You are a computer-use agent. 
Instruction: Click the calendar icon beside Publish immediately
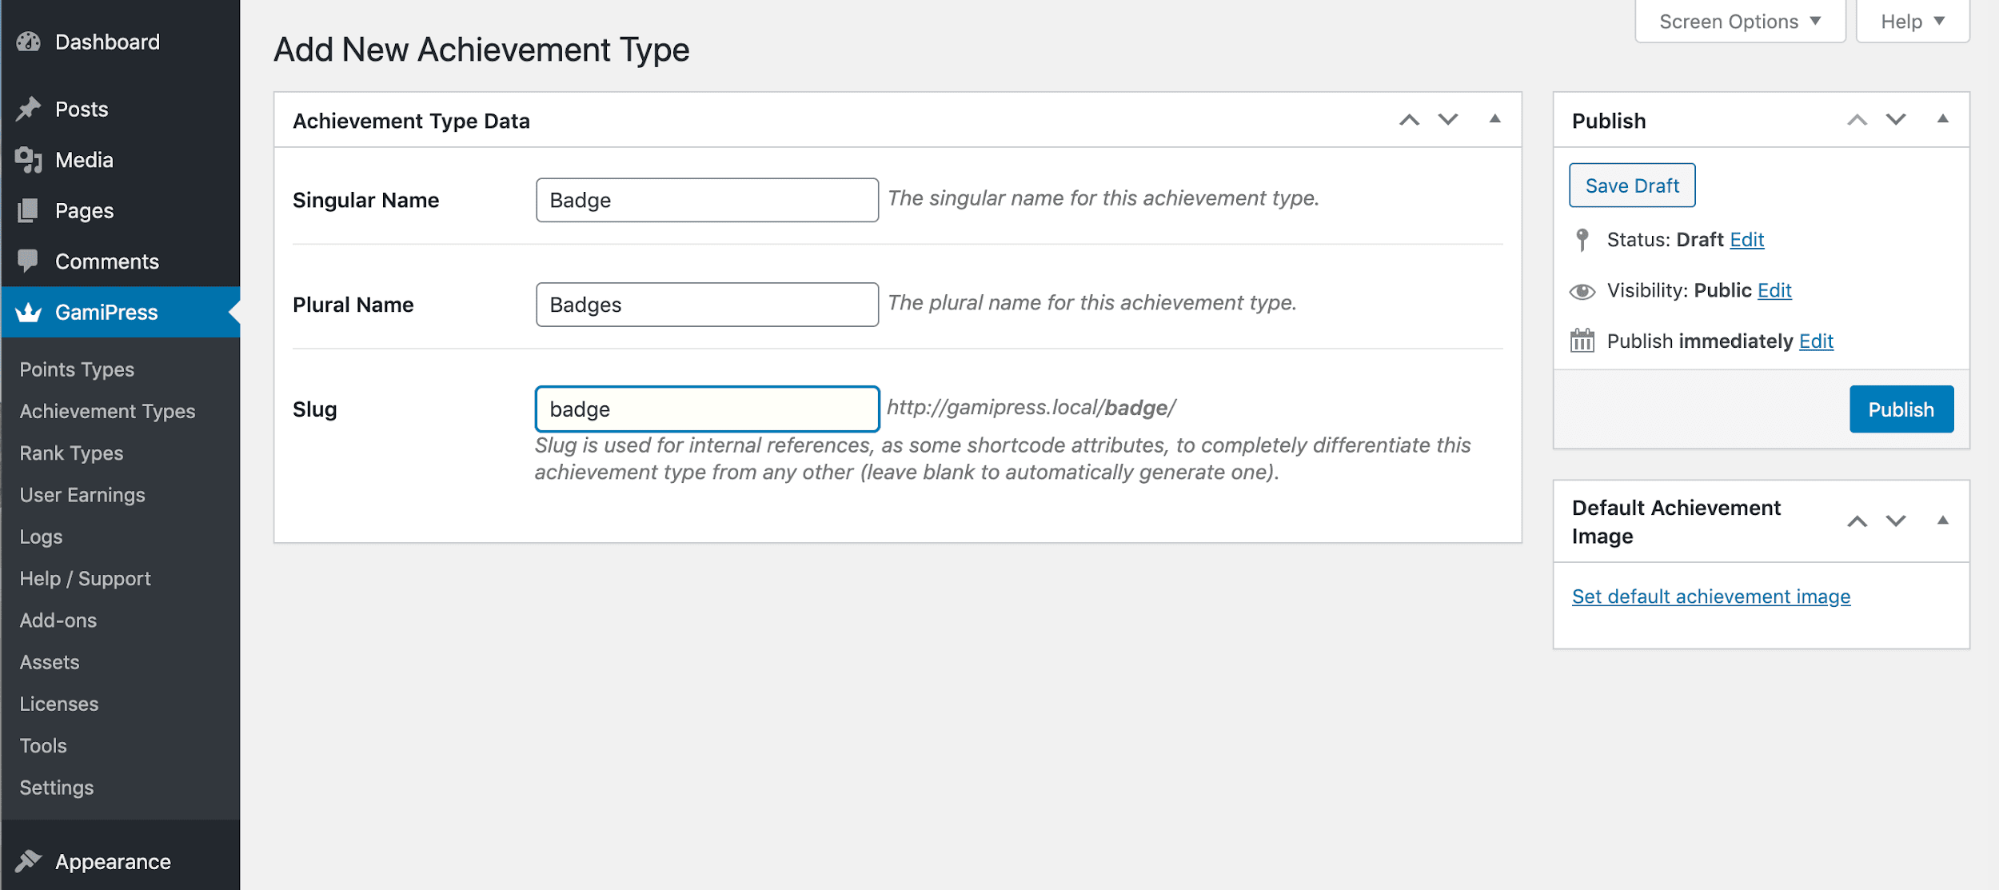pyautogui.click(x=1582, y=341)
